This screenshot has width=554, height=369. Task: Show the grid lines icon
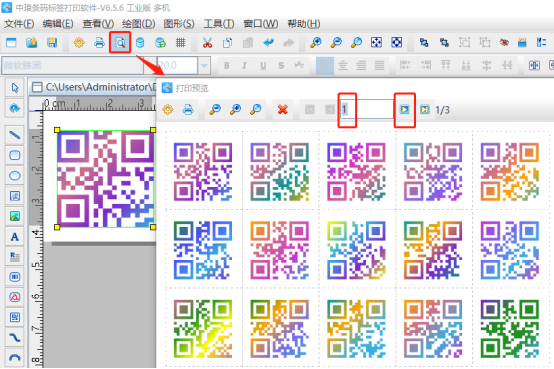click(x=181, y=43)
